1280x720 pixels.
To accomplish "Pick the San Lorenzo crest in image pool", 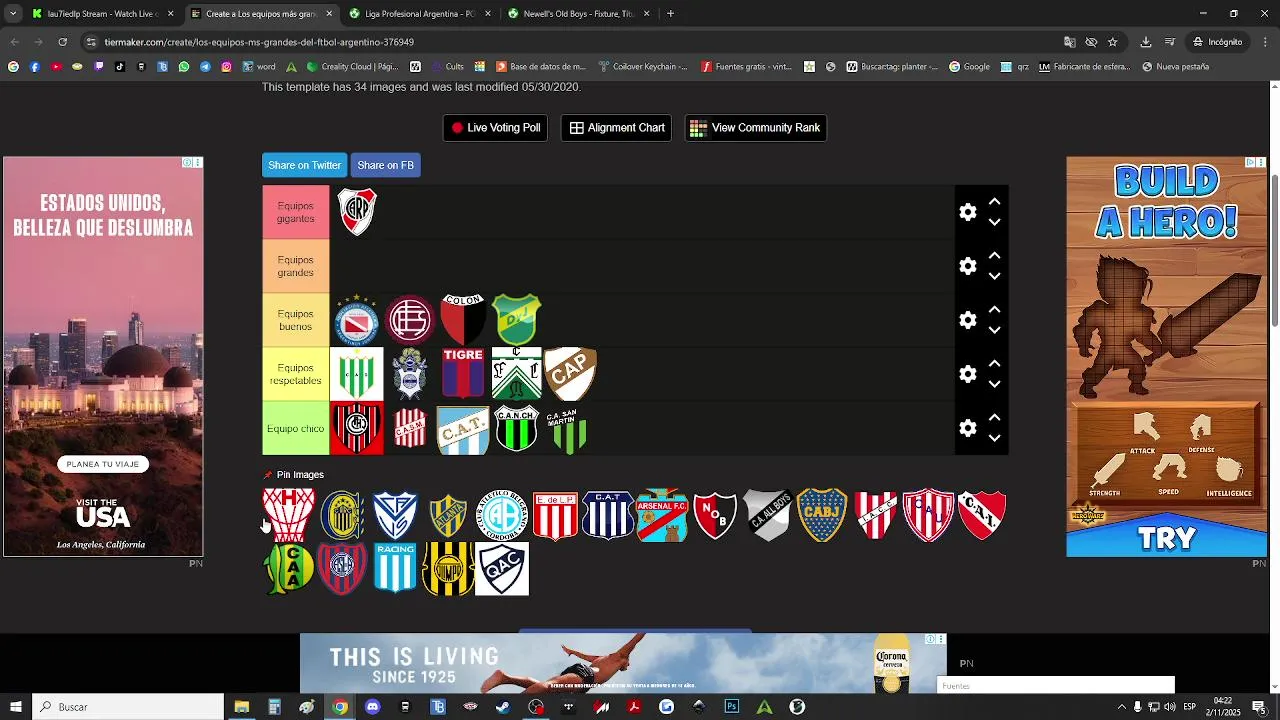I will pyautogui.click(x=342, y=569).
